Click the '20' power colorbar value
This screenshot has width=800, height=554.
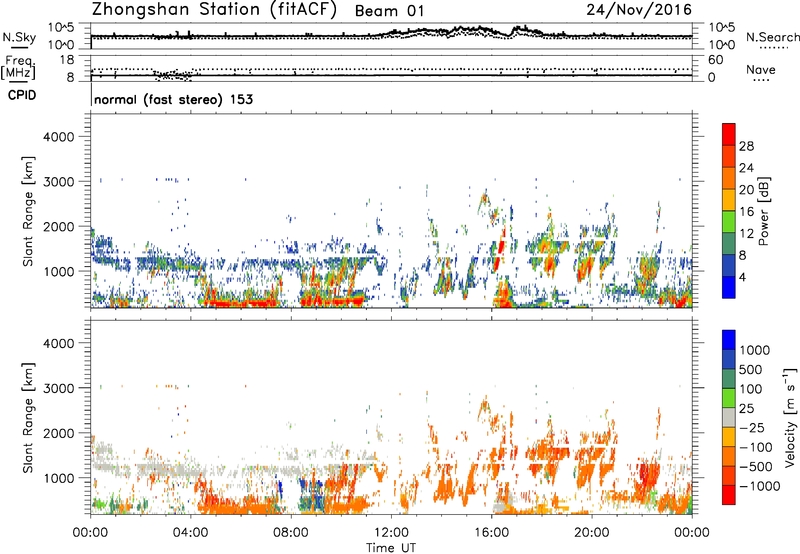(746, 190)
